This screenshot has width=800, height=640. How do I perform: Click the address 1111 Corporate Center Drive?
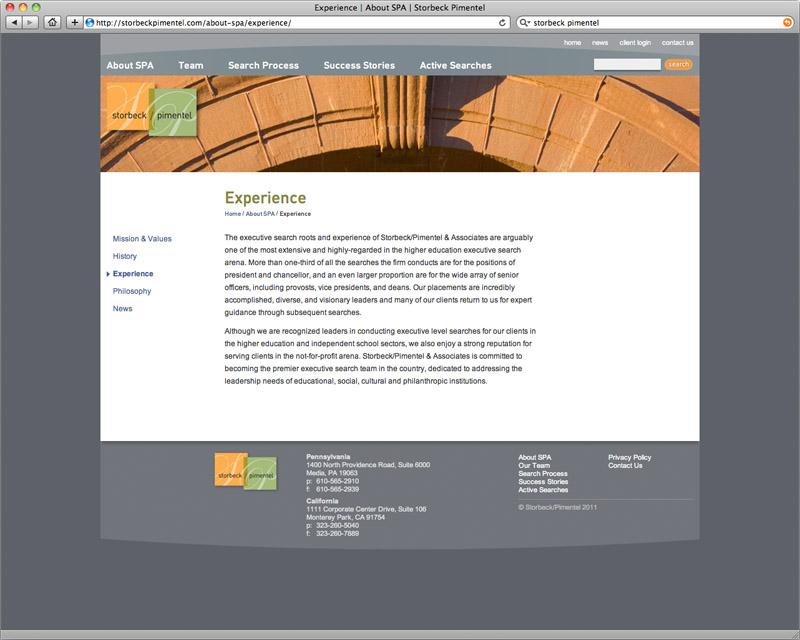(366, 509)
